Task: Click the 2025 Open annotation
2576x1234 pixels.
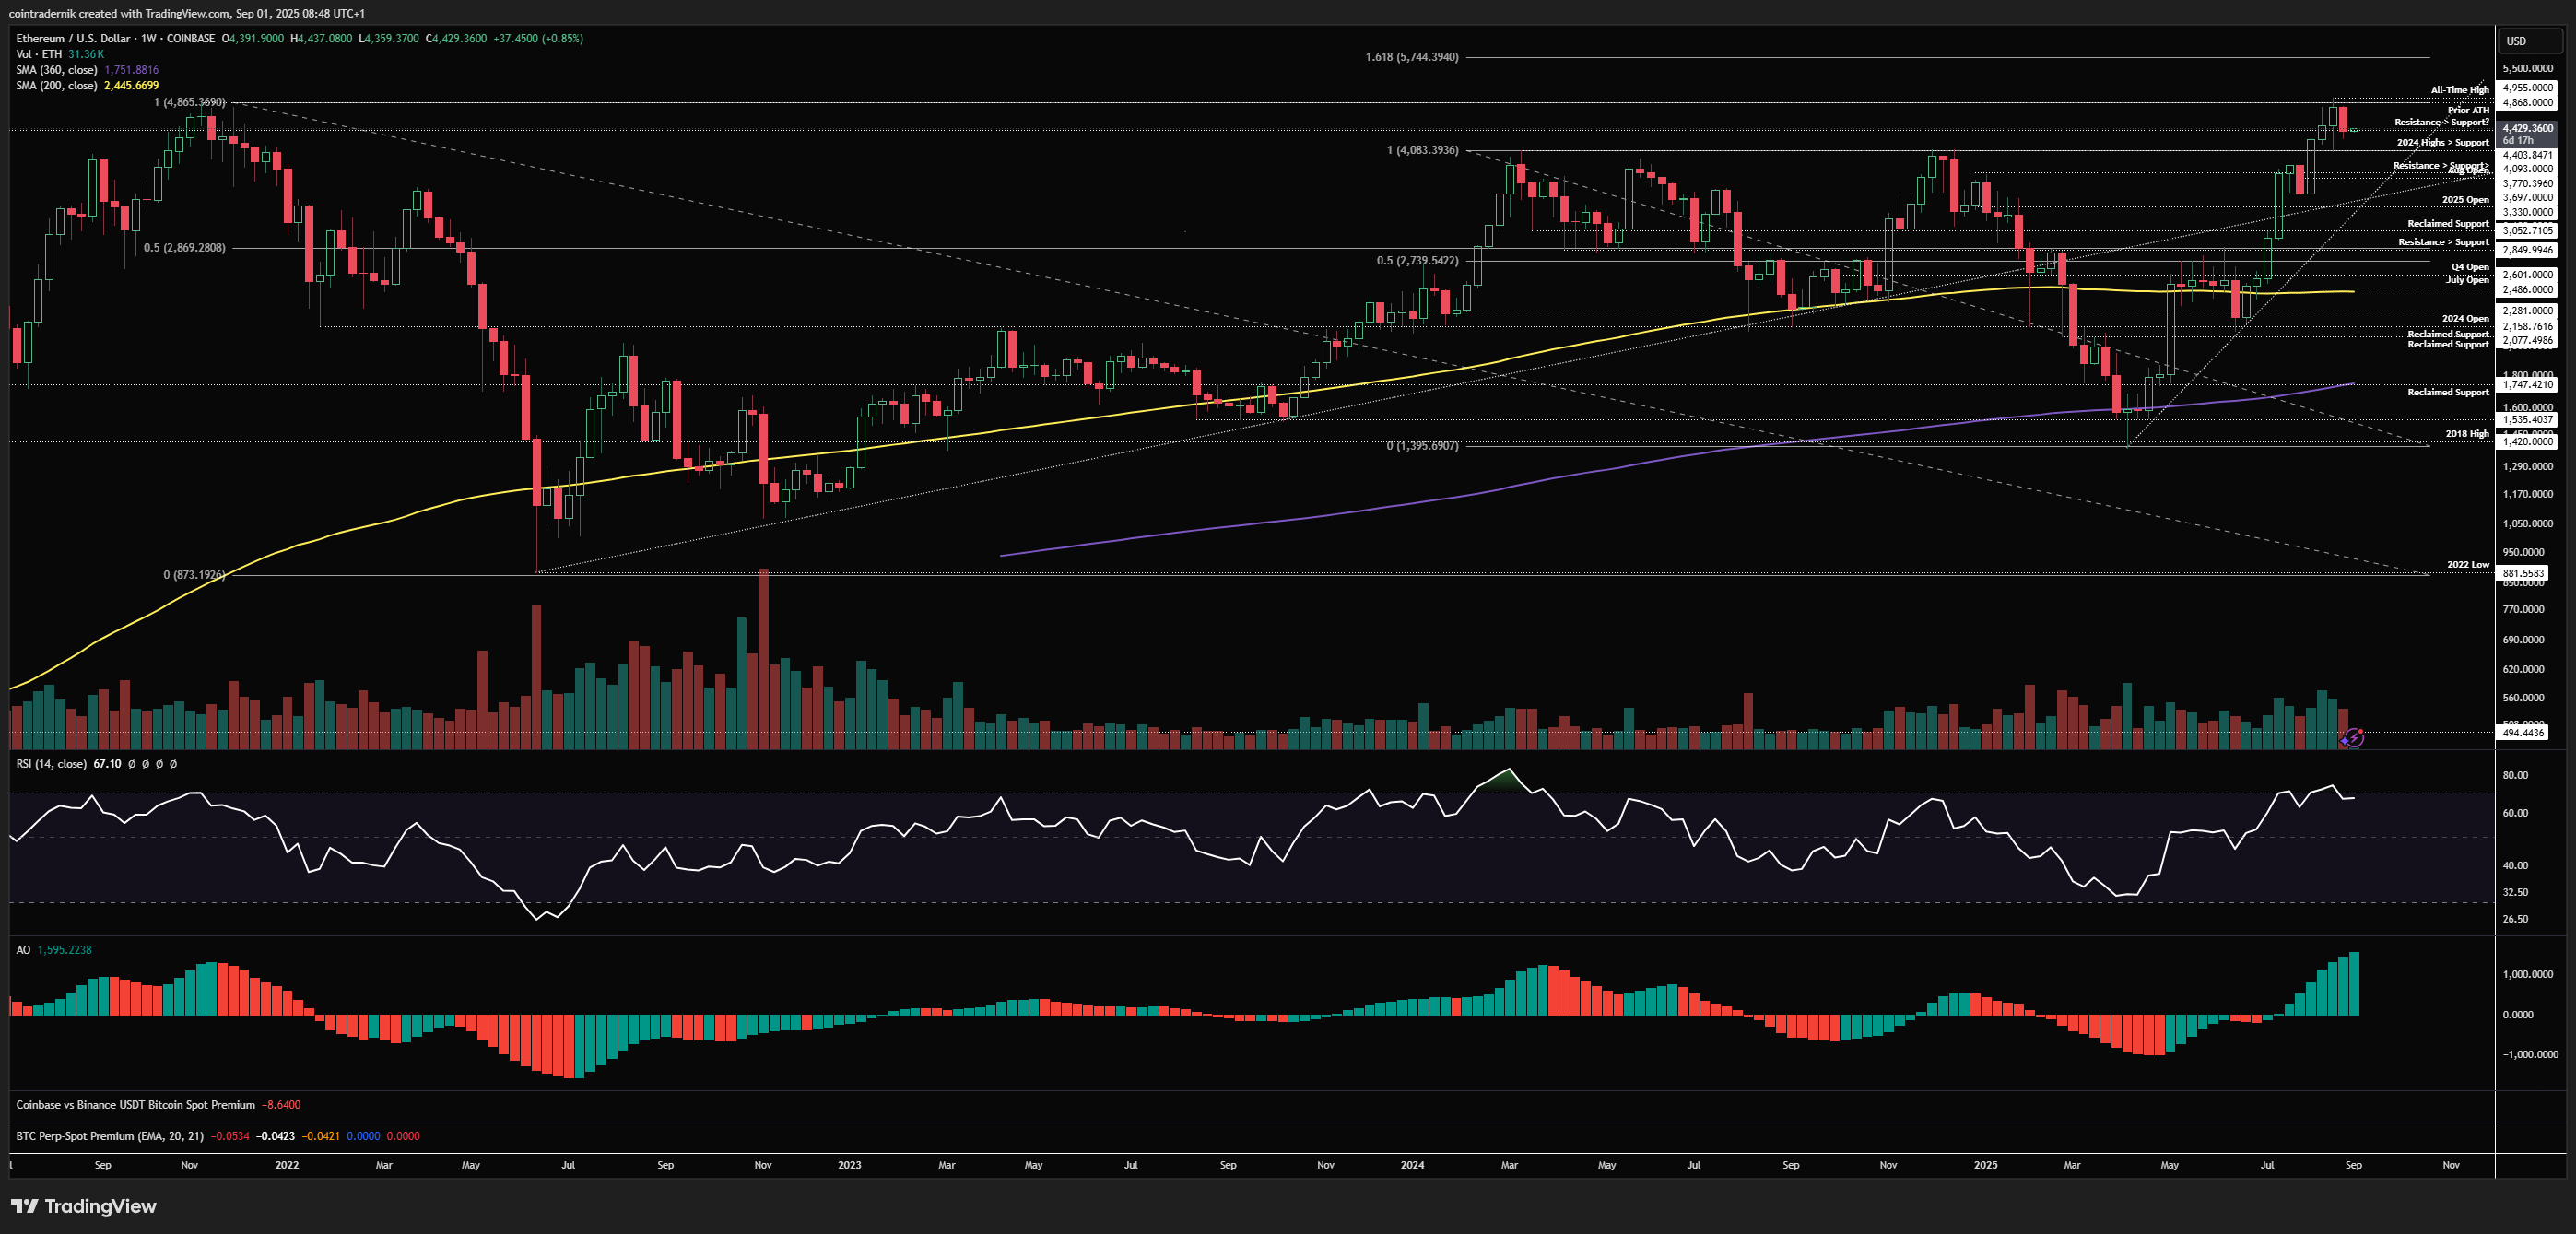Action: click(x=2465, y=200)
